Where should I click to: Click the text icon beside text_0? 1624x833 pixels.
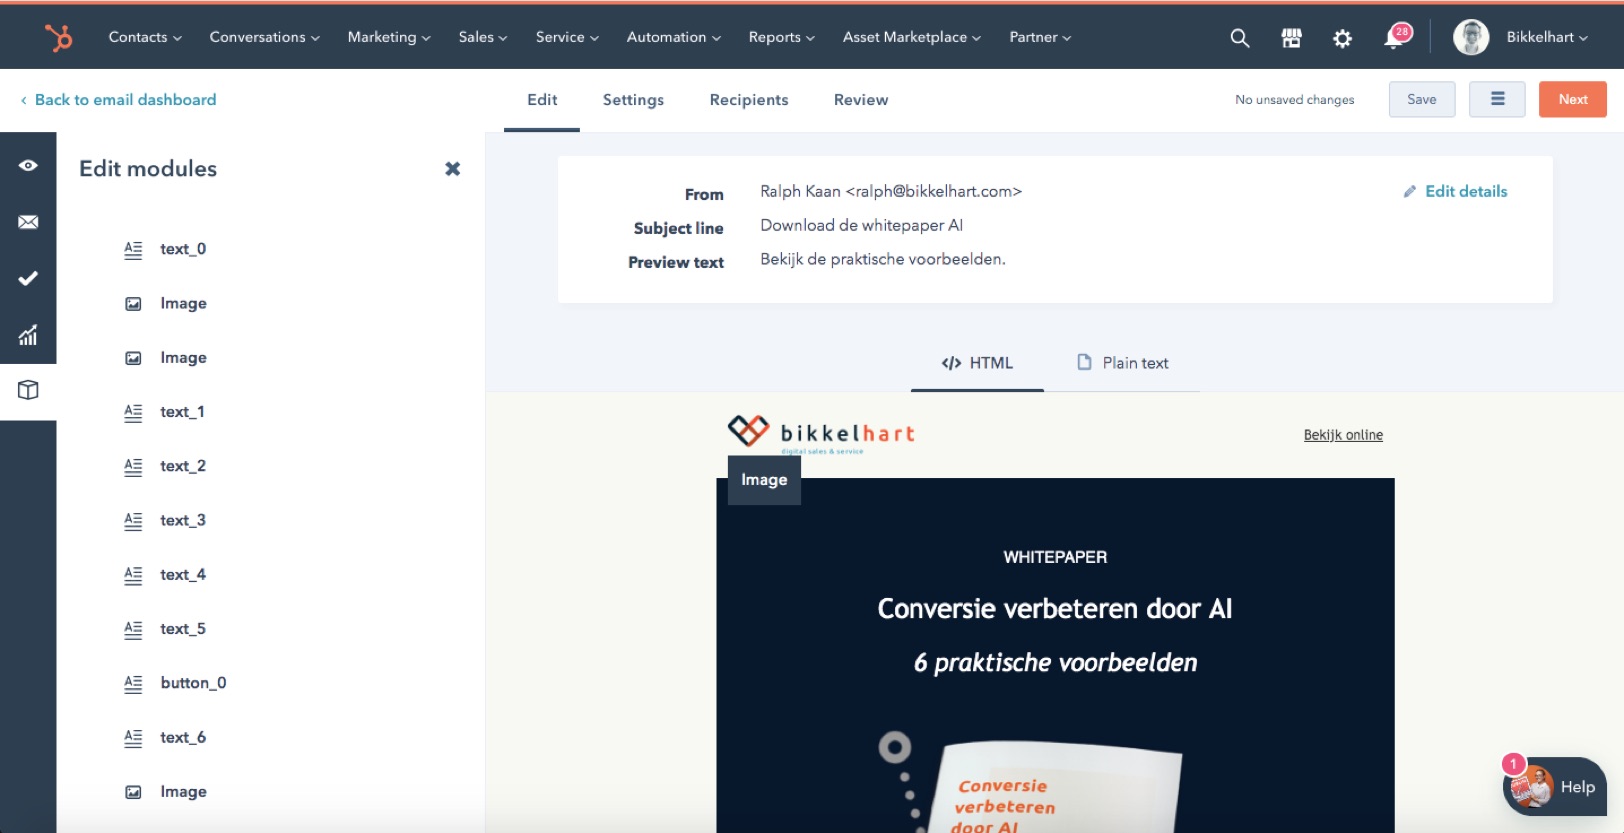coord(133,250)
